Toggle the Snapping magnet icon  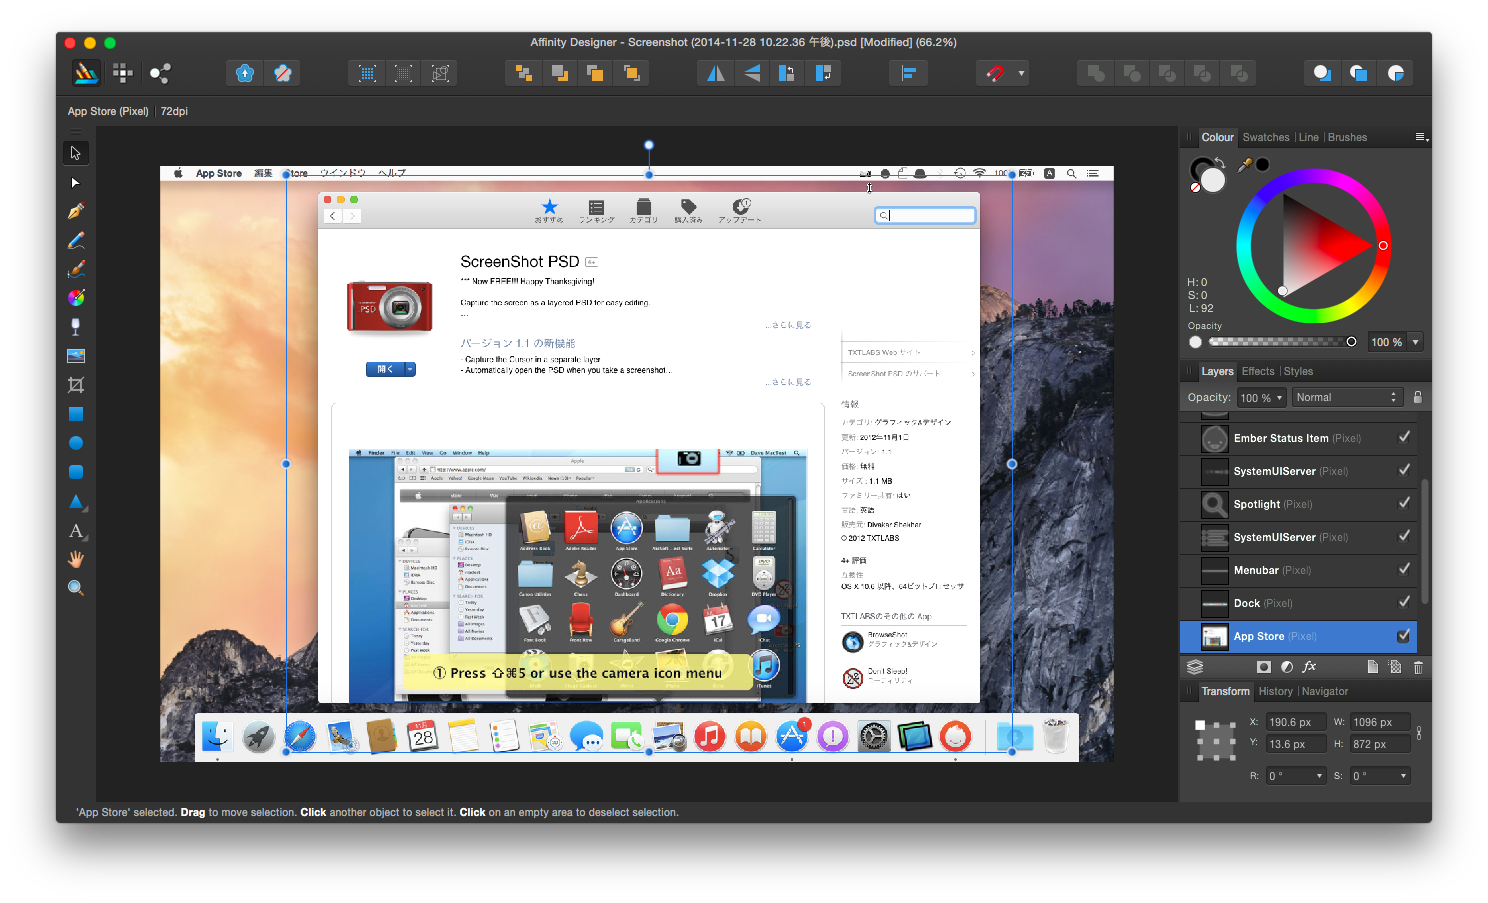(995, 73)
